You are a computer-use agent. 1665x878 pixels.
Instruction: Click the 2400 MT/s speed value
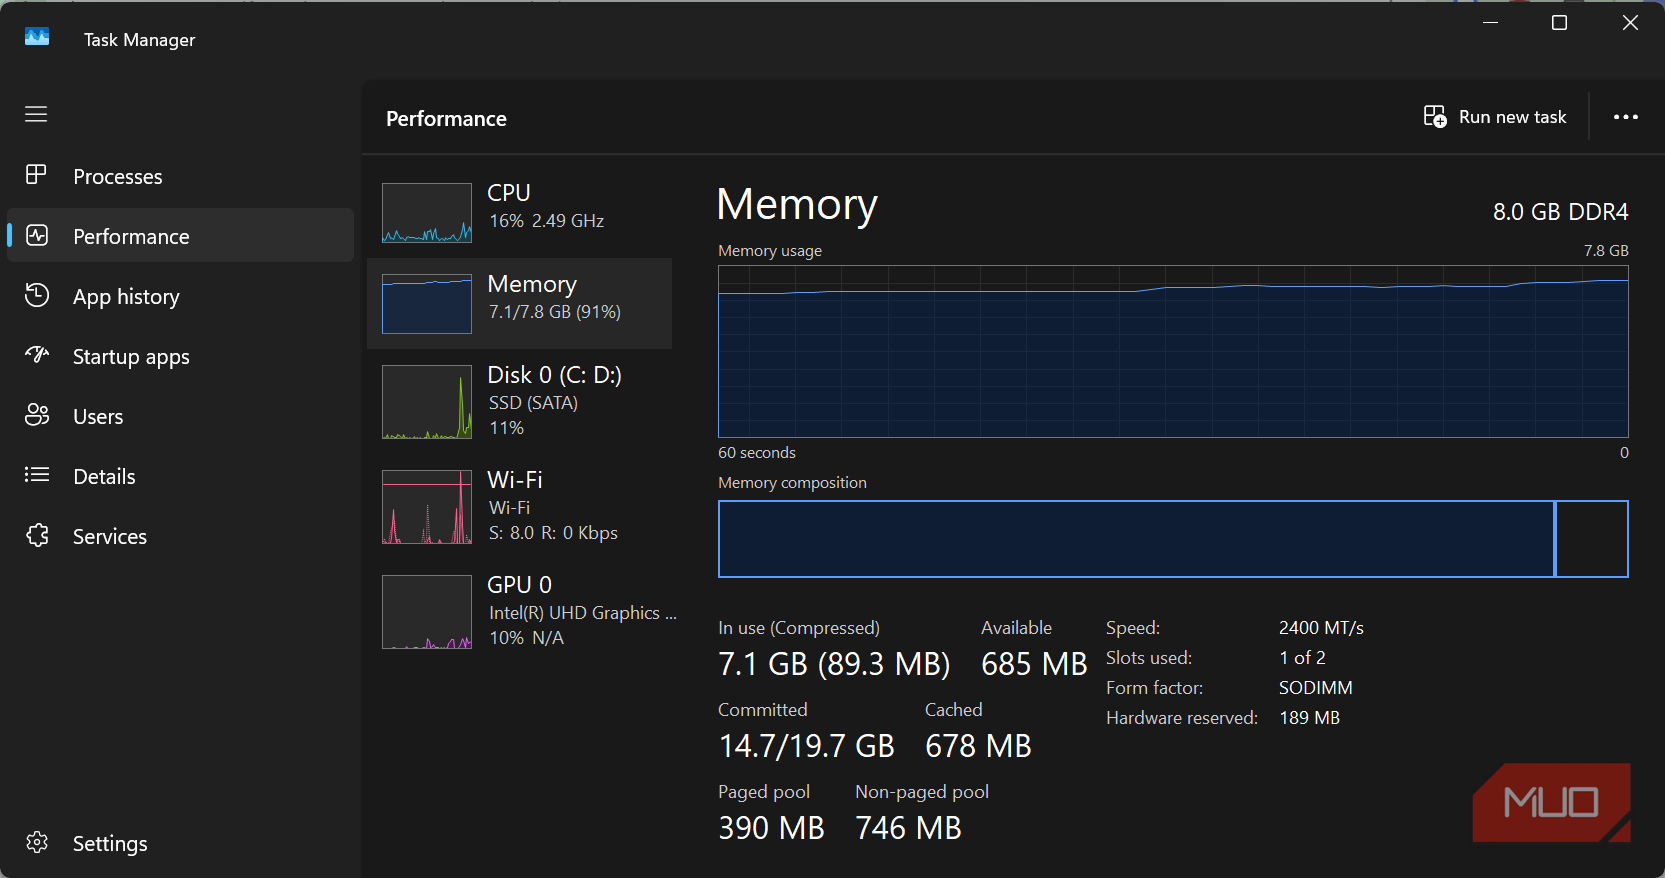[x=1321, y=628]
